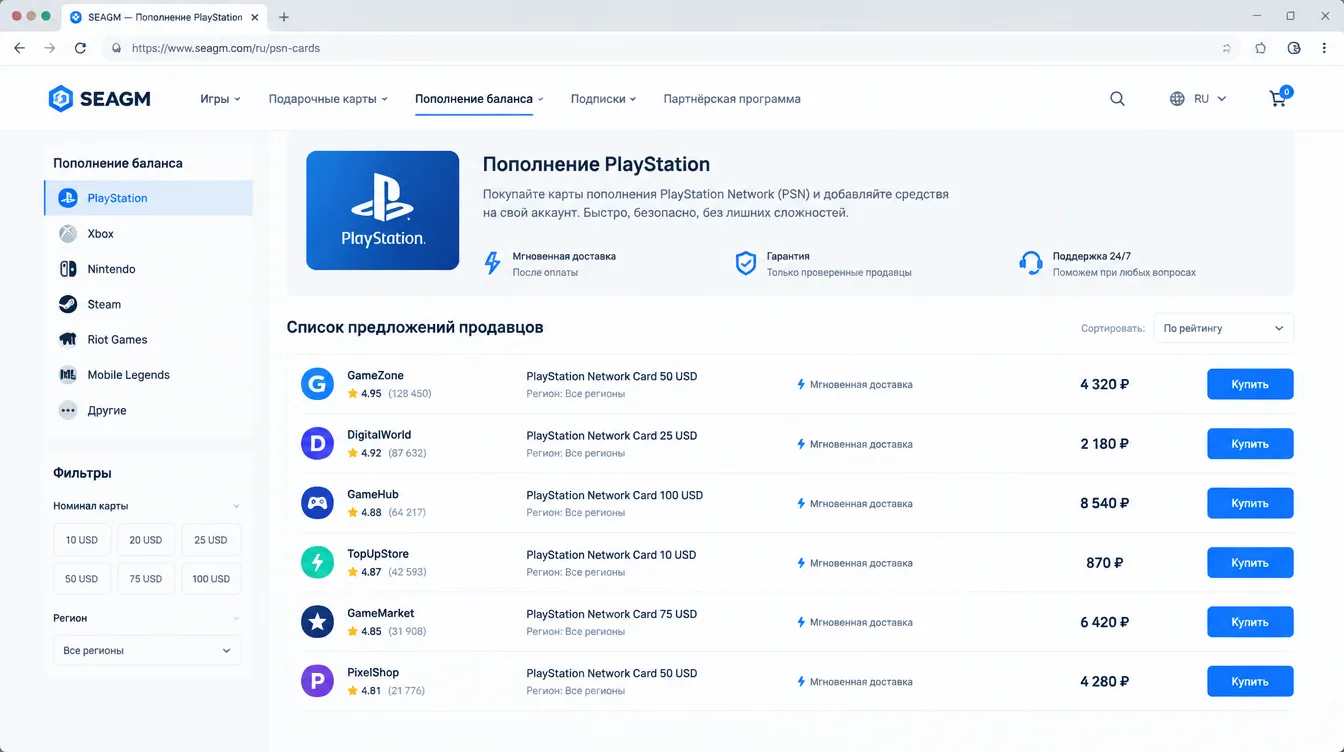
Task: Click GameZone seller avatar
Action: pos(317,384)
